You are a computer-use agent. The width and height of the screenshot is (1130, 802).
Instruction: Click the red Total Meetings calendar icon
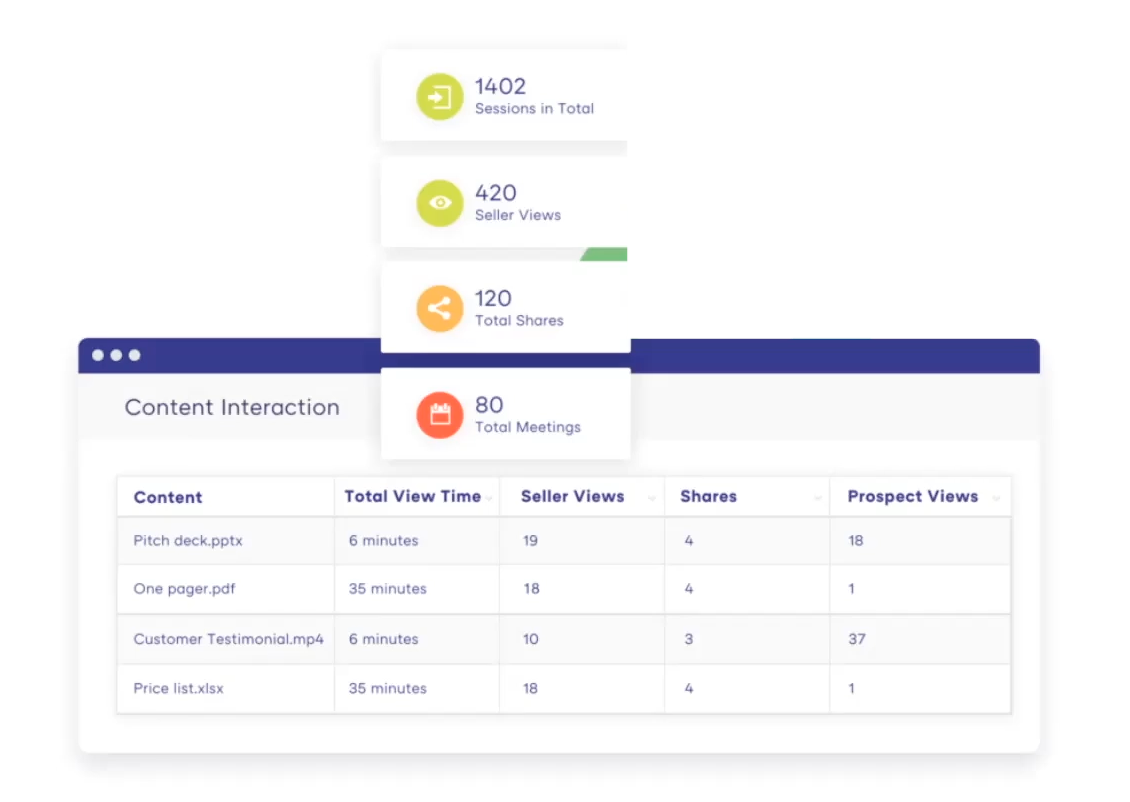(x=440, y=415)
